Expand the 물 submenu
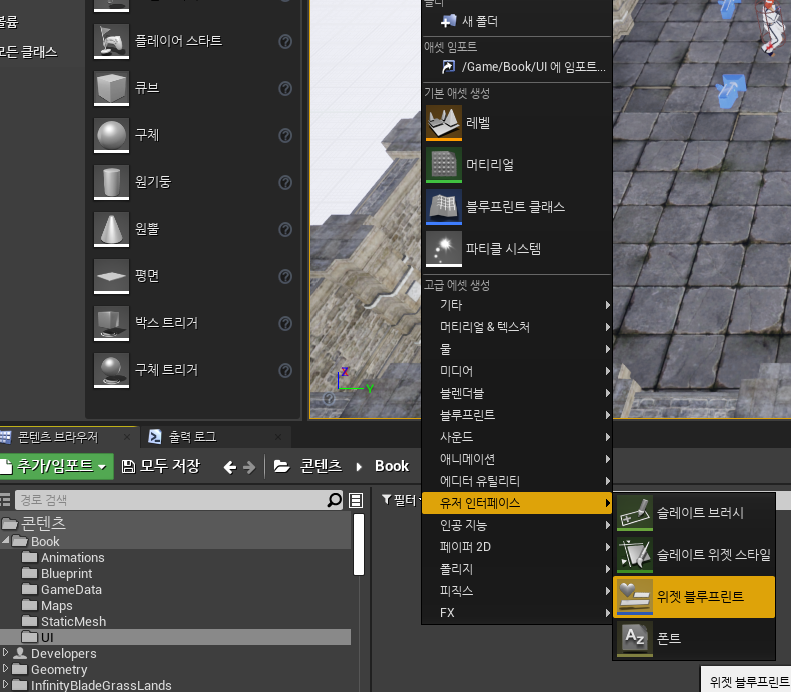 (517, 349)
